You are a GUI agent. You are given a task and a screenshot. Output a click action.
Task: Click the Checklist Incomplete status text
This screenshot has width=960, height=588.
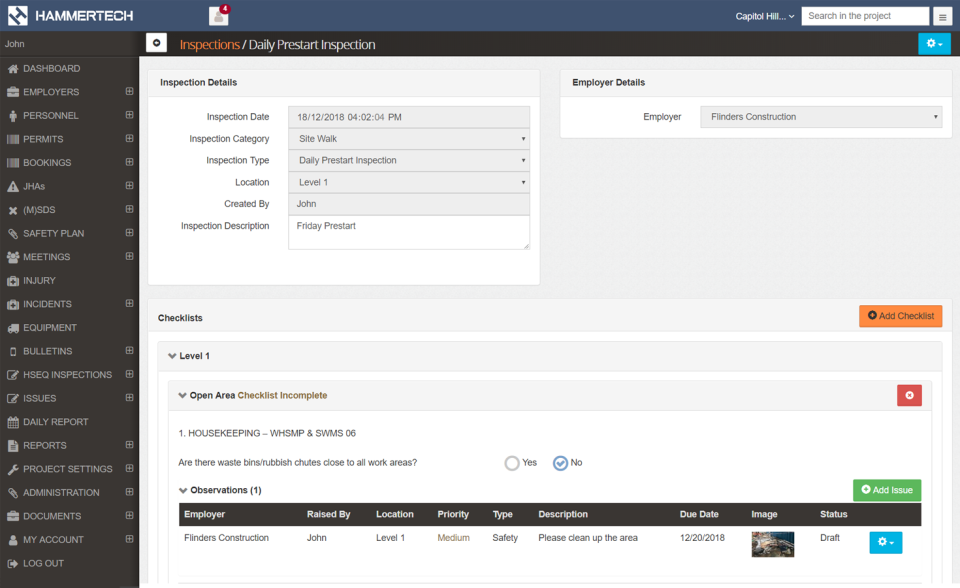[282, 396]
